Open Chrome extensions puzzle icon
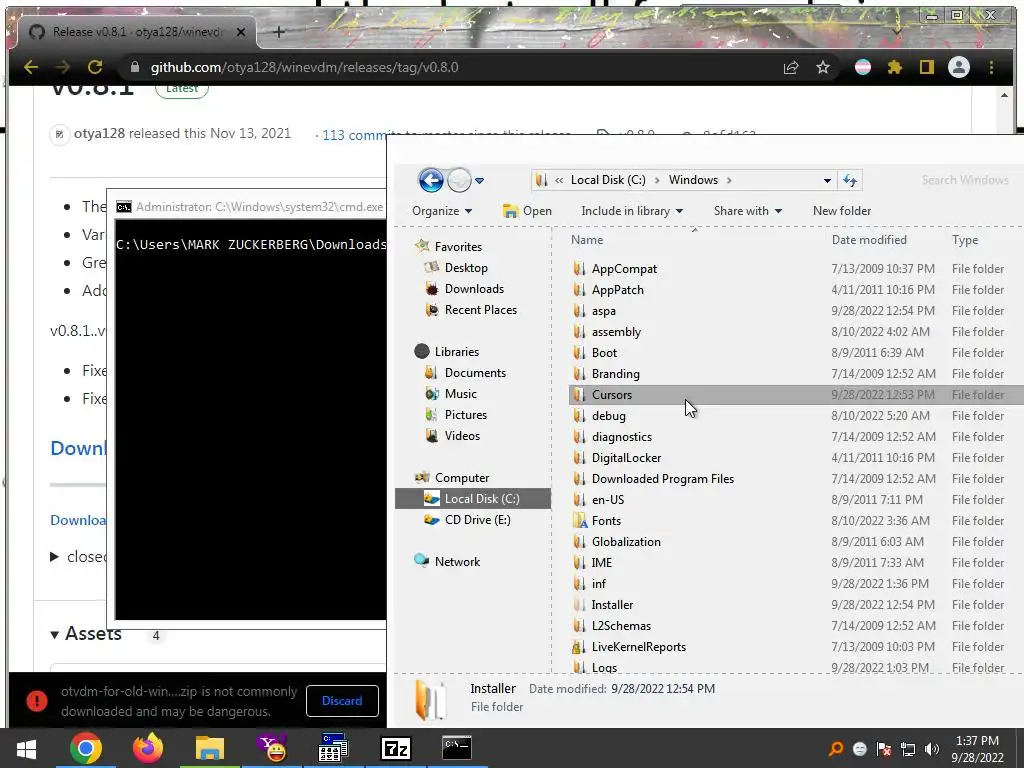Viewport: 1024px width, 768px height. coord(895,67)
